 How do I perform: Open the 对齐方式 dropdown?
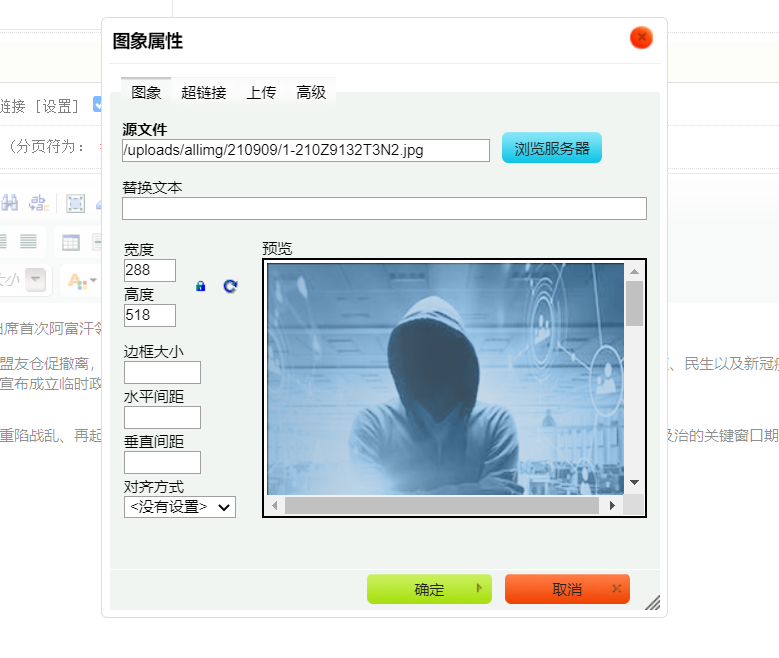(x=179, y=507)
